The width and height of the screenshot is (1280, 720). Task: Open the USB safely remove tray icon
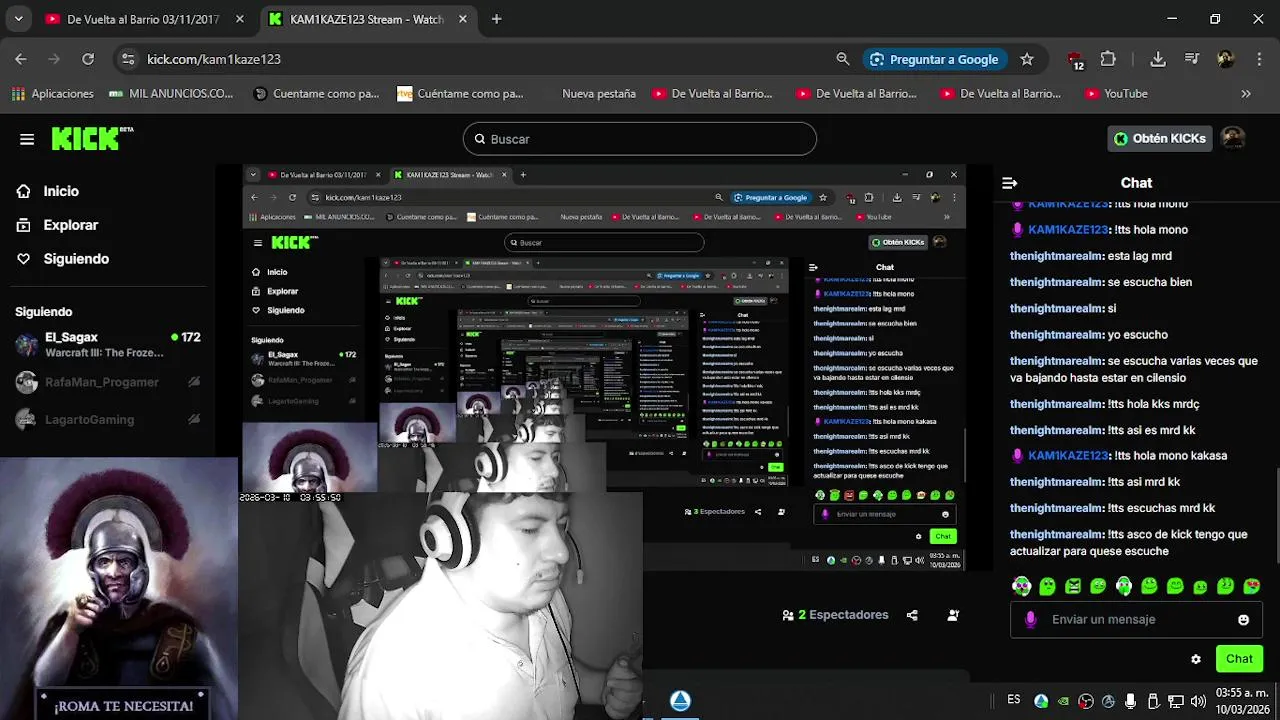tap(1153, 701)
